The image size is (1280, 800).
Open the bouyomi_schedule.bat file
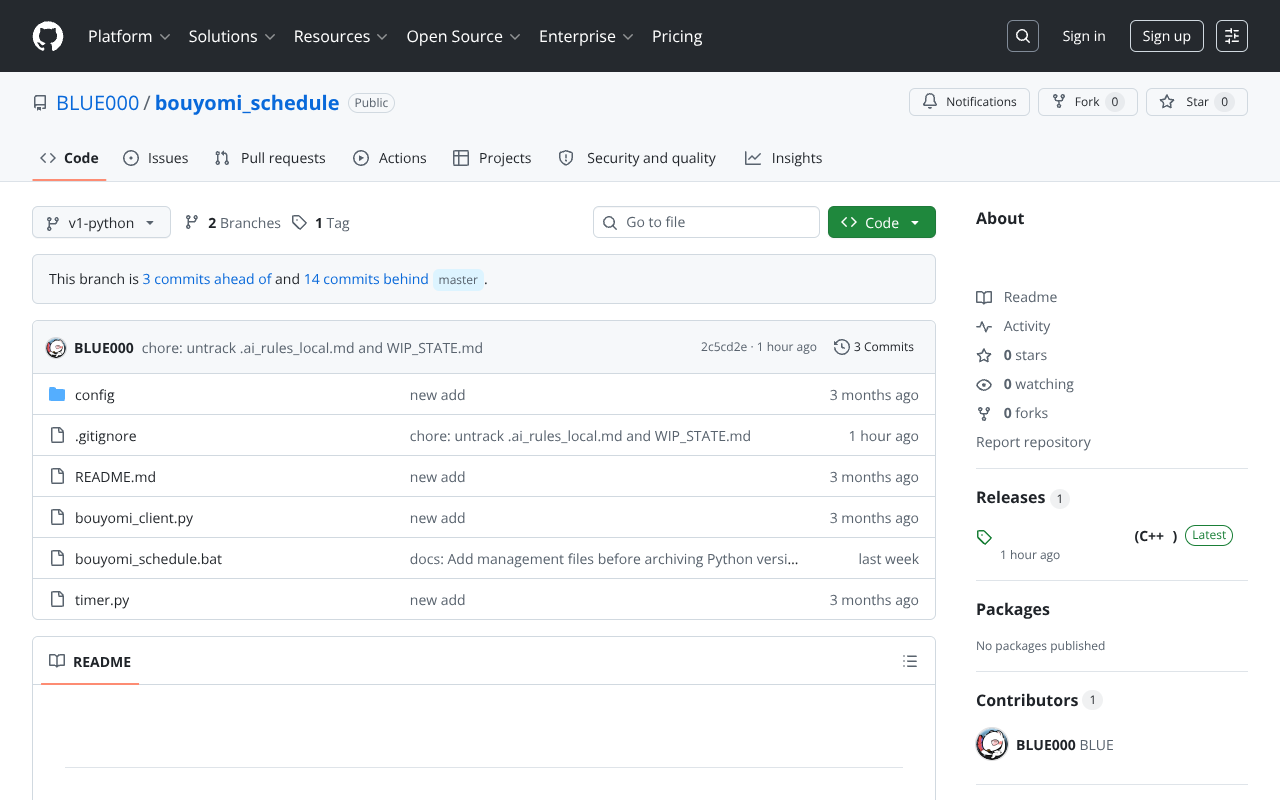[148, 559]
